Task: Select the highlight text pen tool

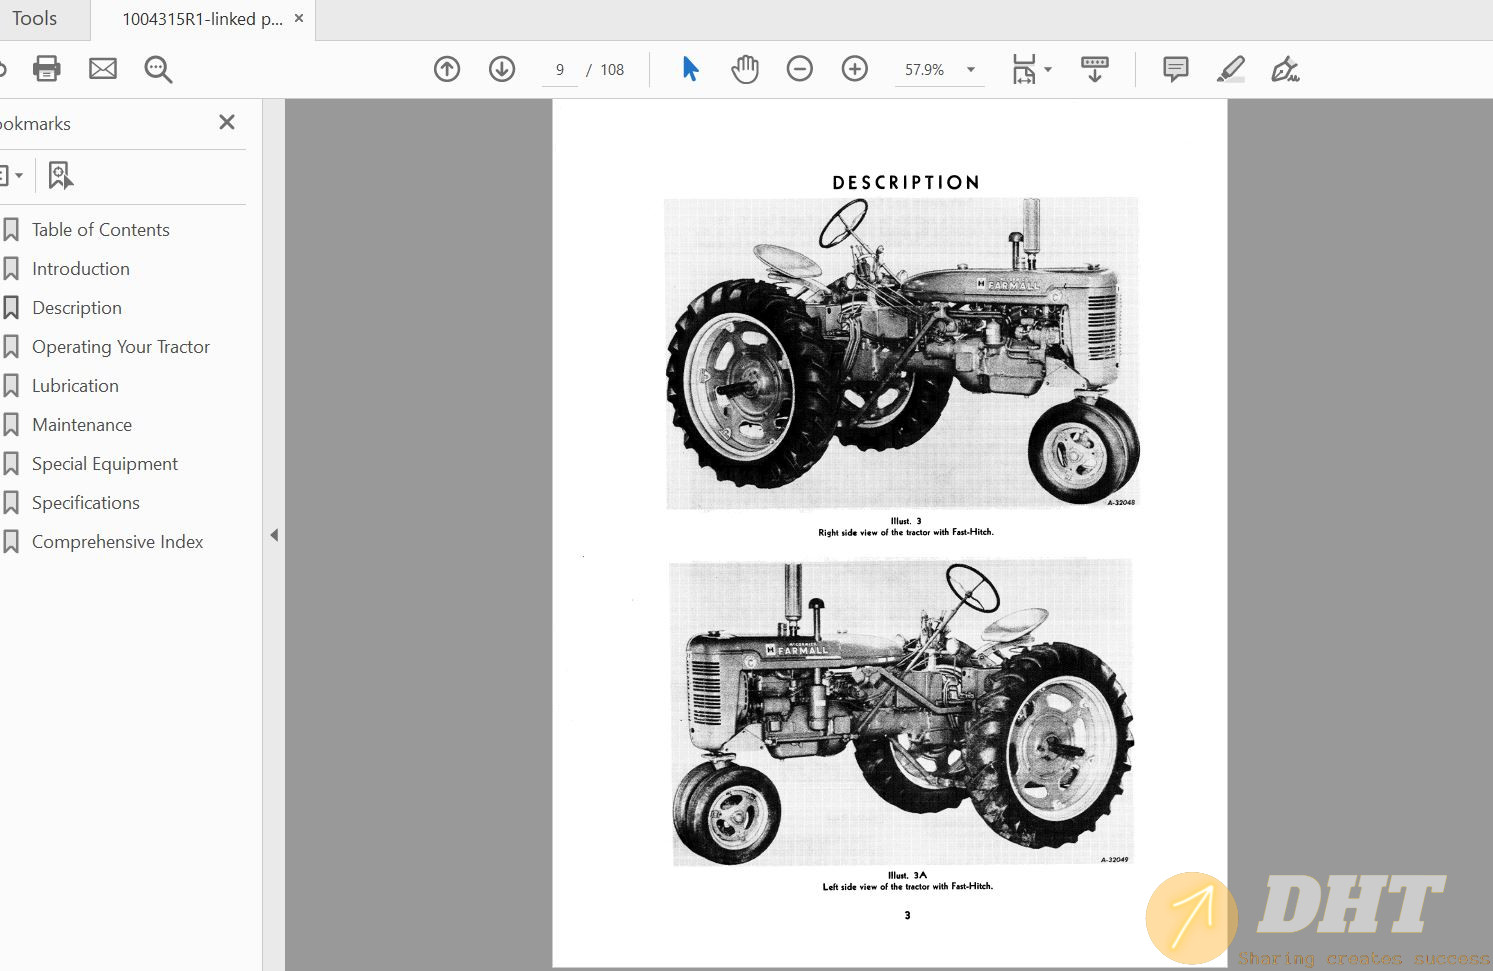Action: [1231, 69]
